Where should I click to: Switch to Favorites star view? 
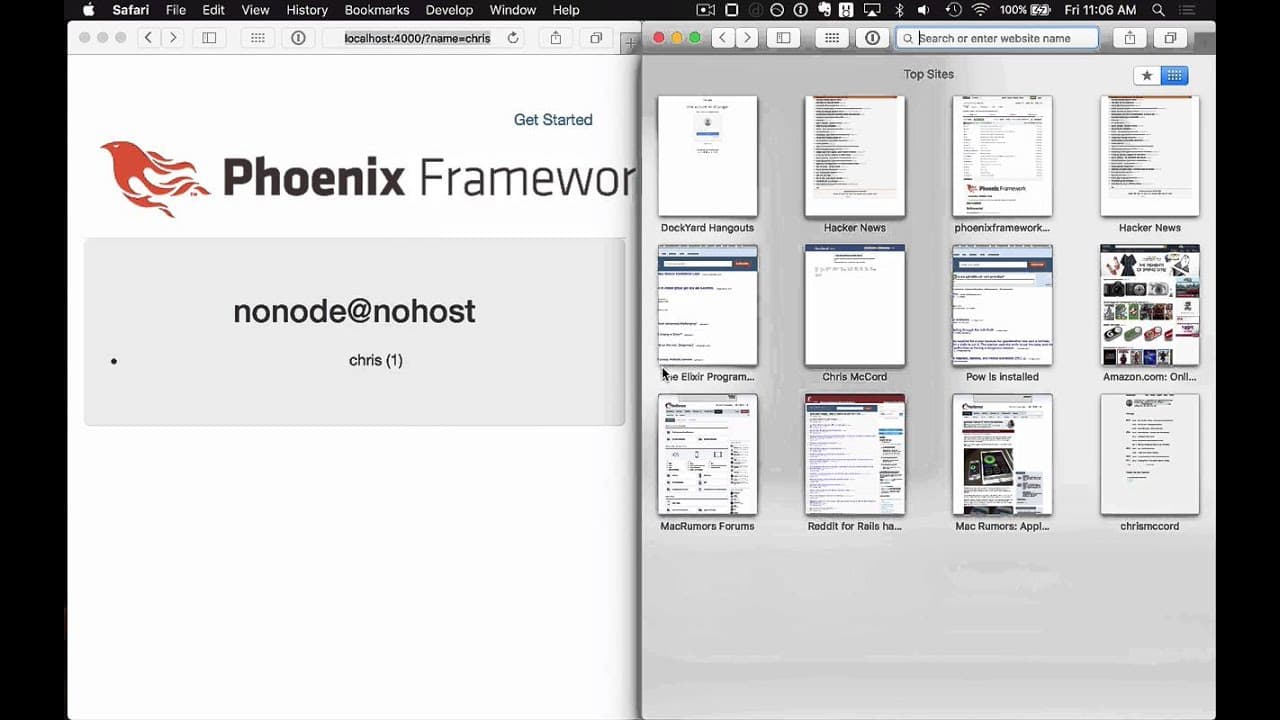1147,75
